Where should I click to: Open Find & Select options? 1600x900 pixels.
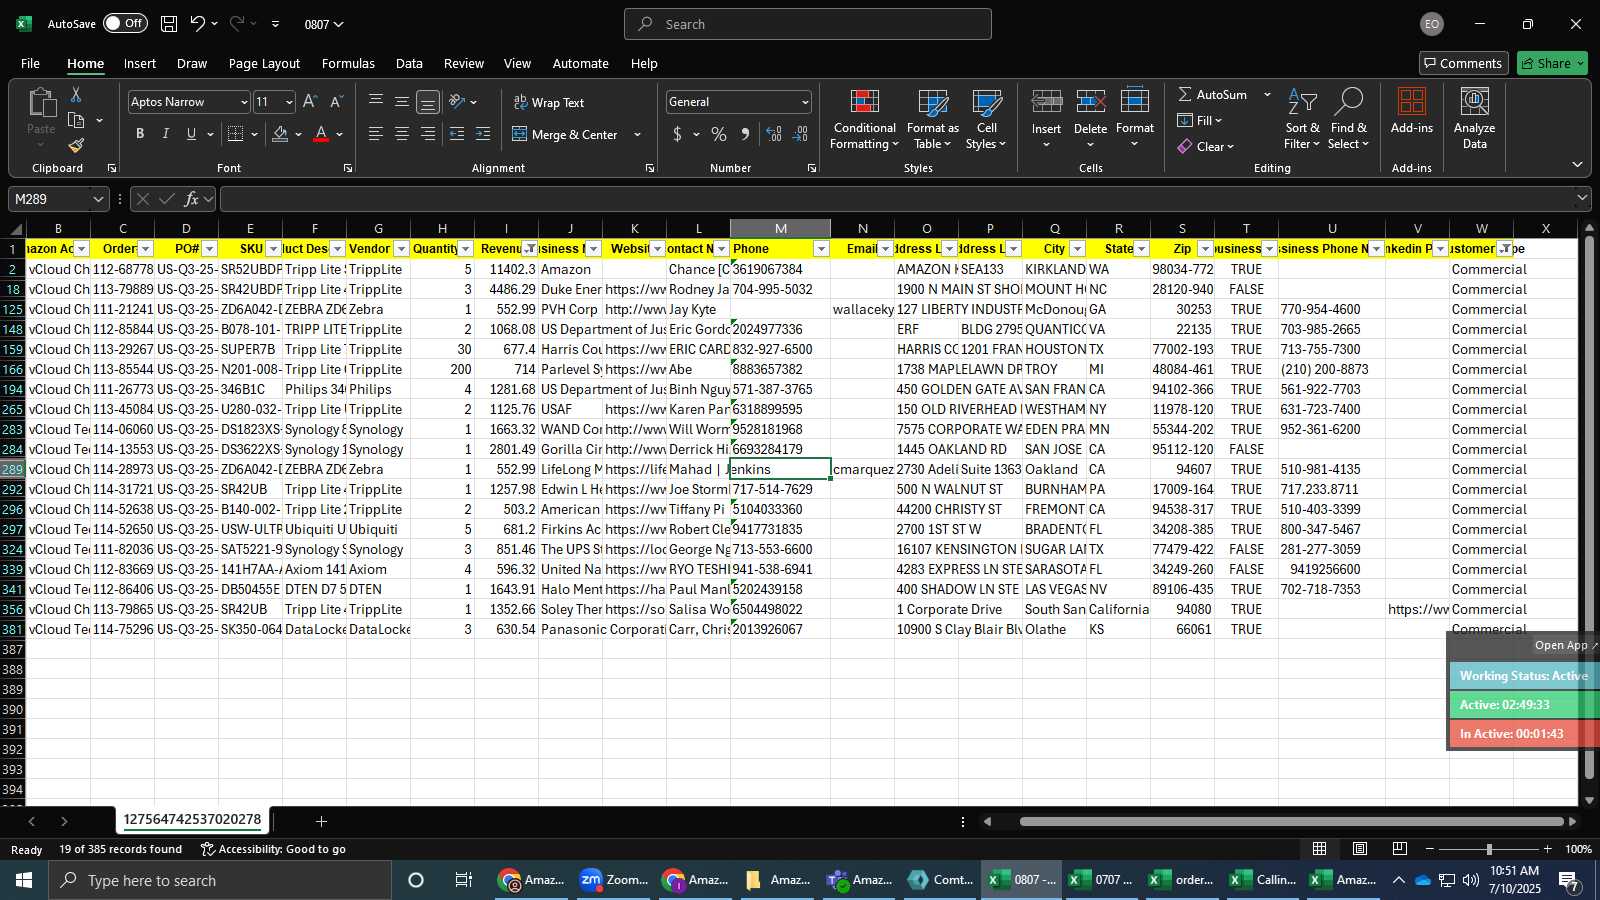pos(1349,120)
